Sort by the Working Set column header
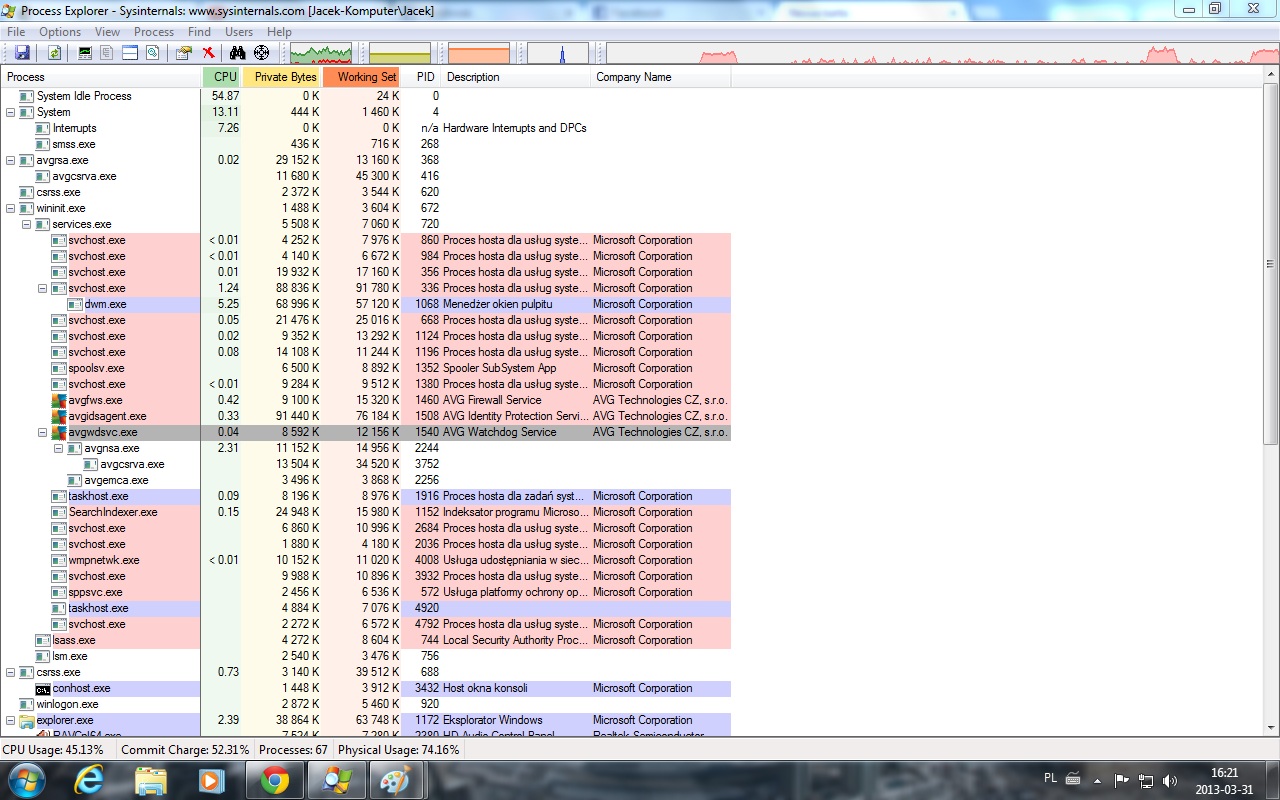The image size is (1280, 800). pos(362,77)
